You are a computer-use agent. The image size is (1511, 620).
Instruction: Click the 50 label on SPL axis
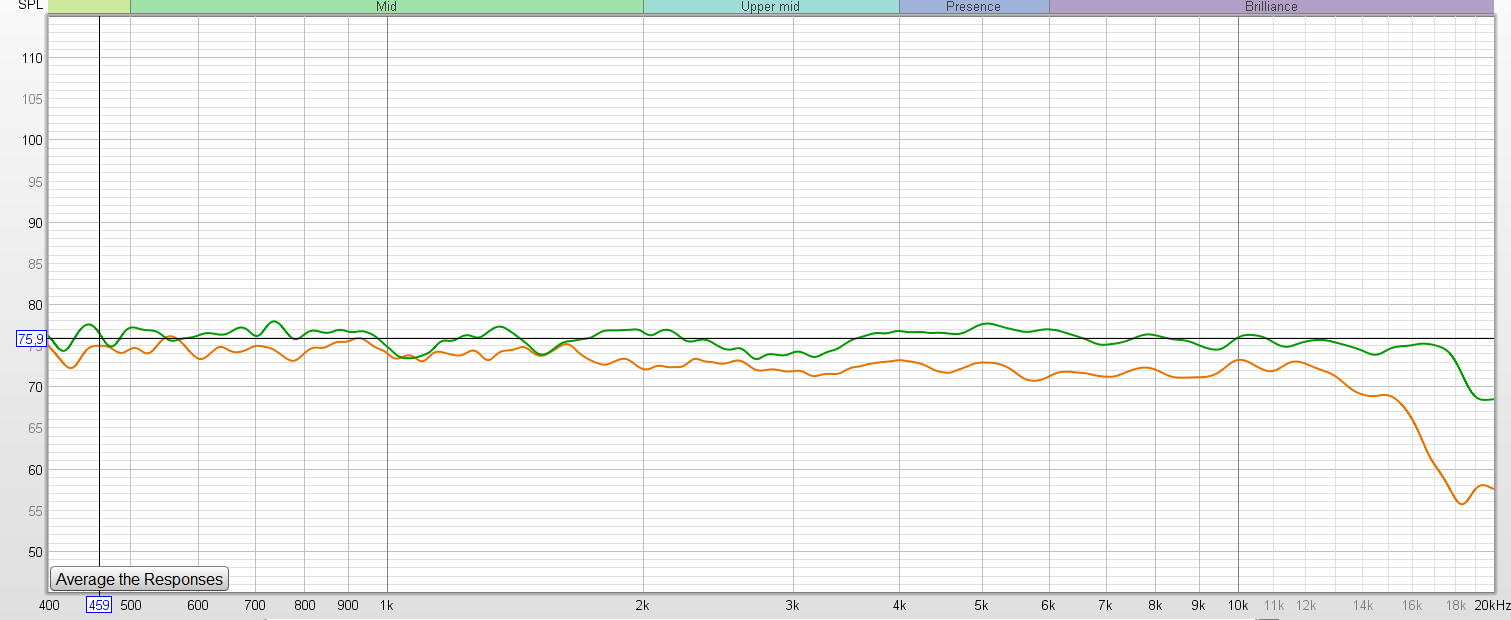click(x=35, y=552)
